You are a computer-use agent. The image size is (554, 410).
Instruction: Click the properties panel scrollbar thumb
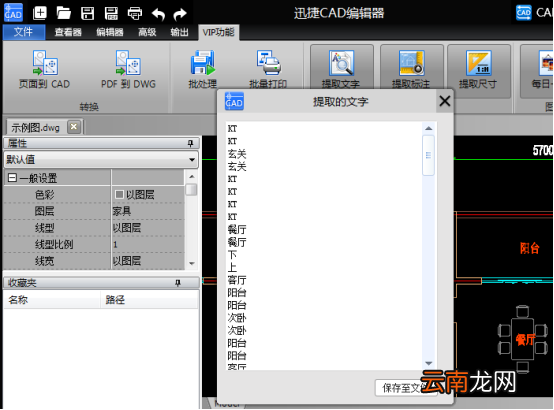(x=191, y=189)
